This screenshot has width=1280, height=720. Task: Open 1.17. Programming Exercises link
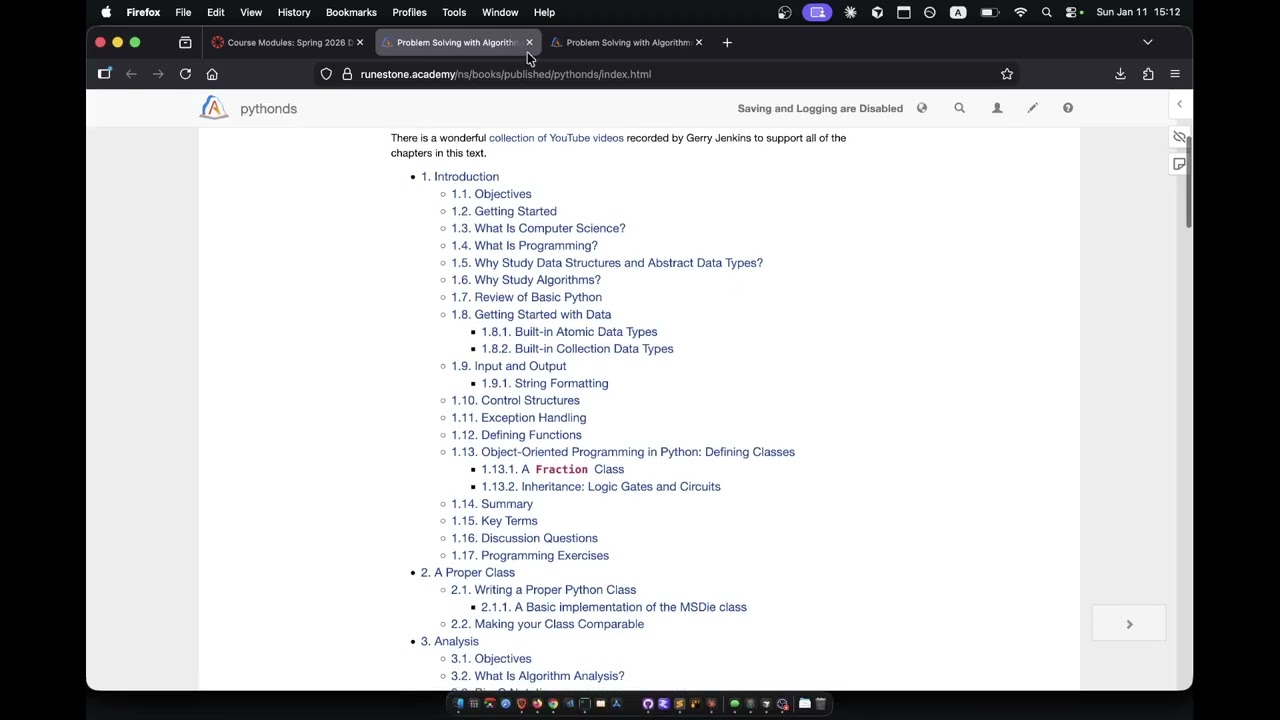click(529, 555)
